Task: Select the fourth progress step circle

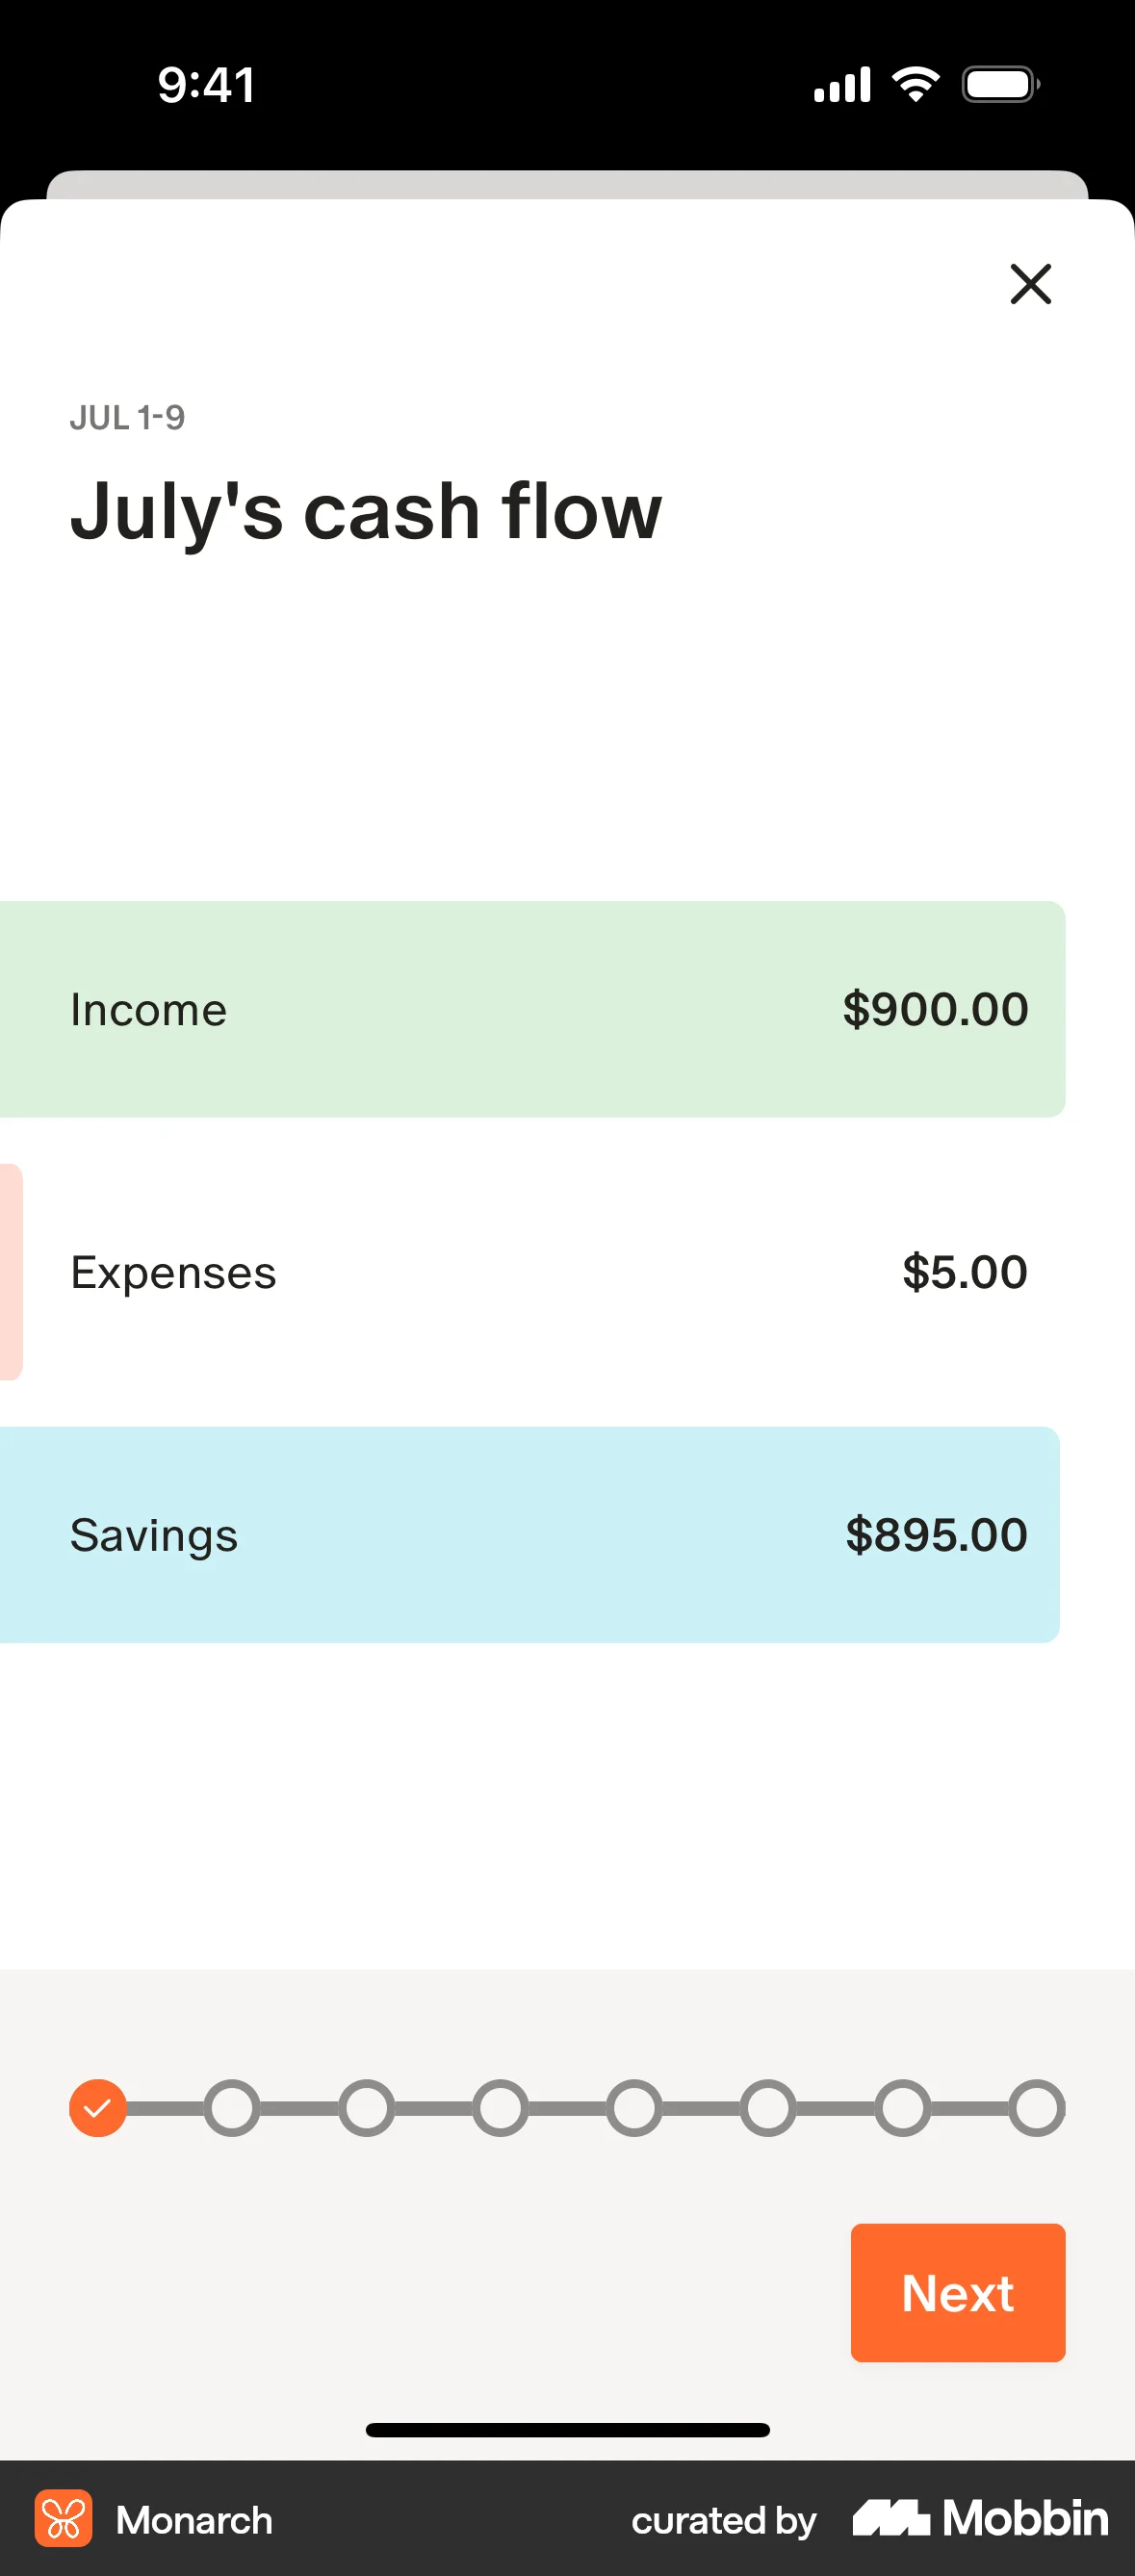Action: (500, 2108)
